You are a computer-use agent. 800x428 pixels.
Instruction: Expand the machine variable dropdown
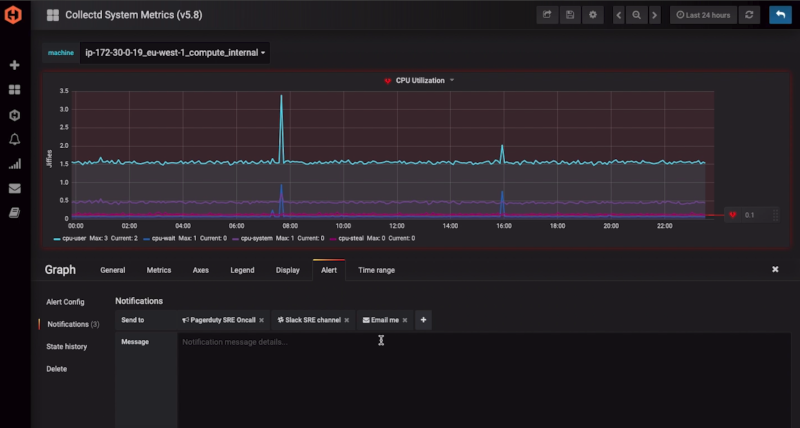click(x=175, y=53)
